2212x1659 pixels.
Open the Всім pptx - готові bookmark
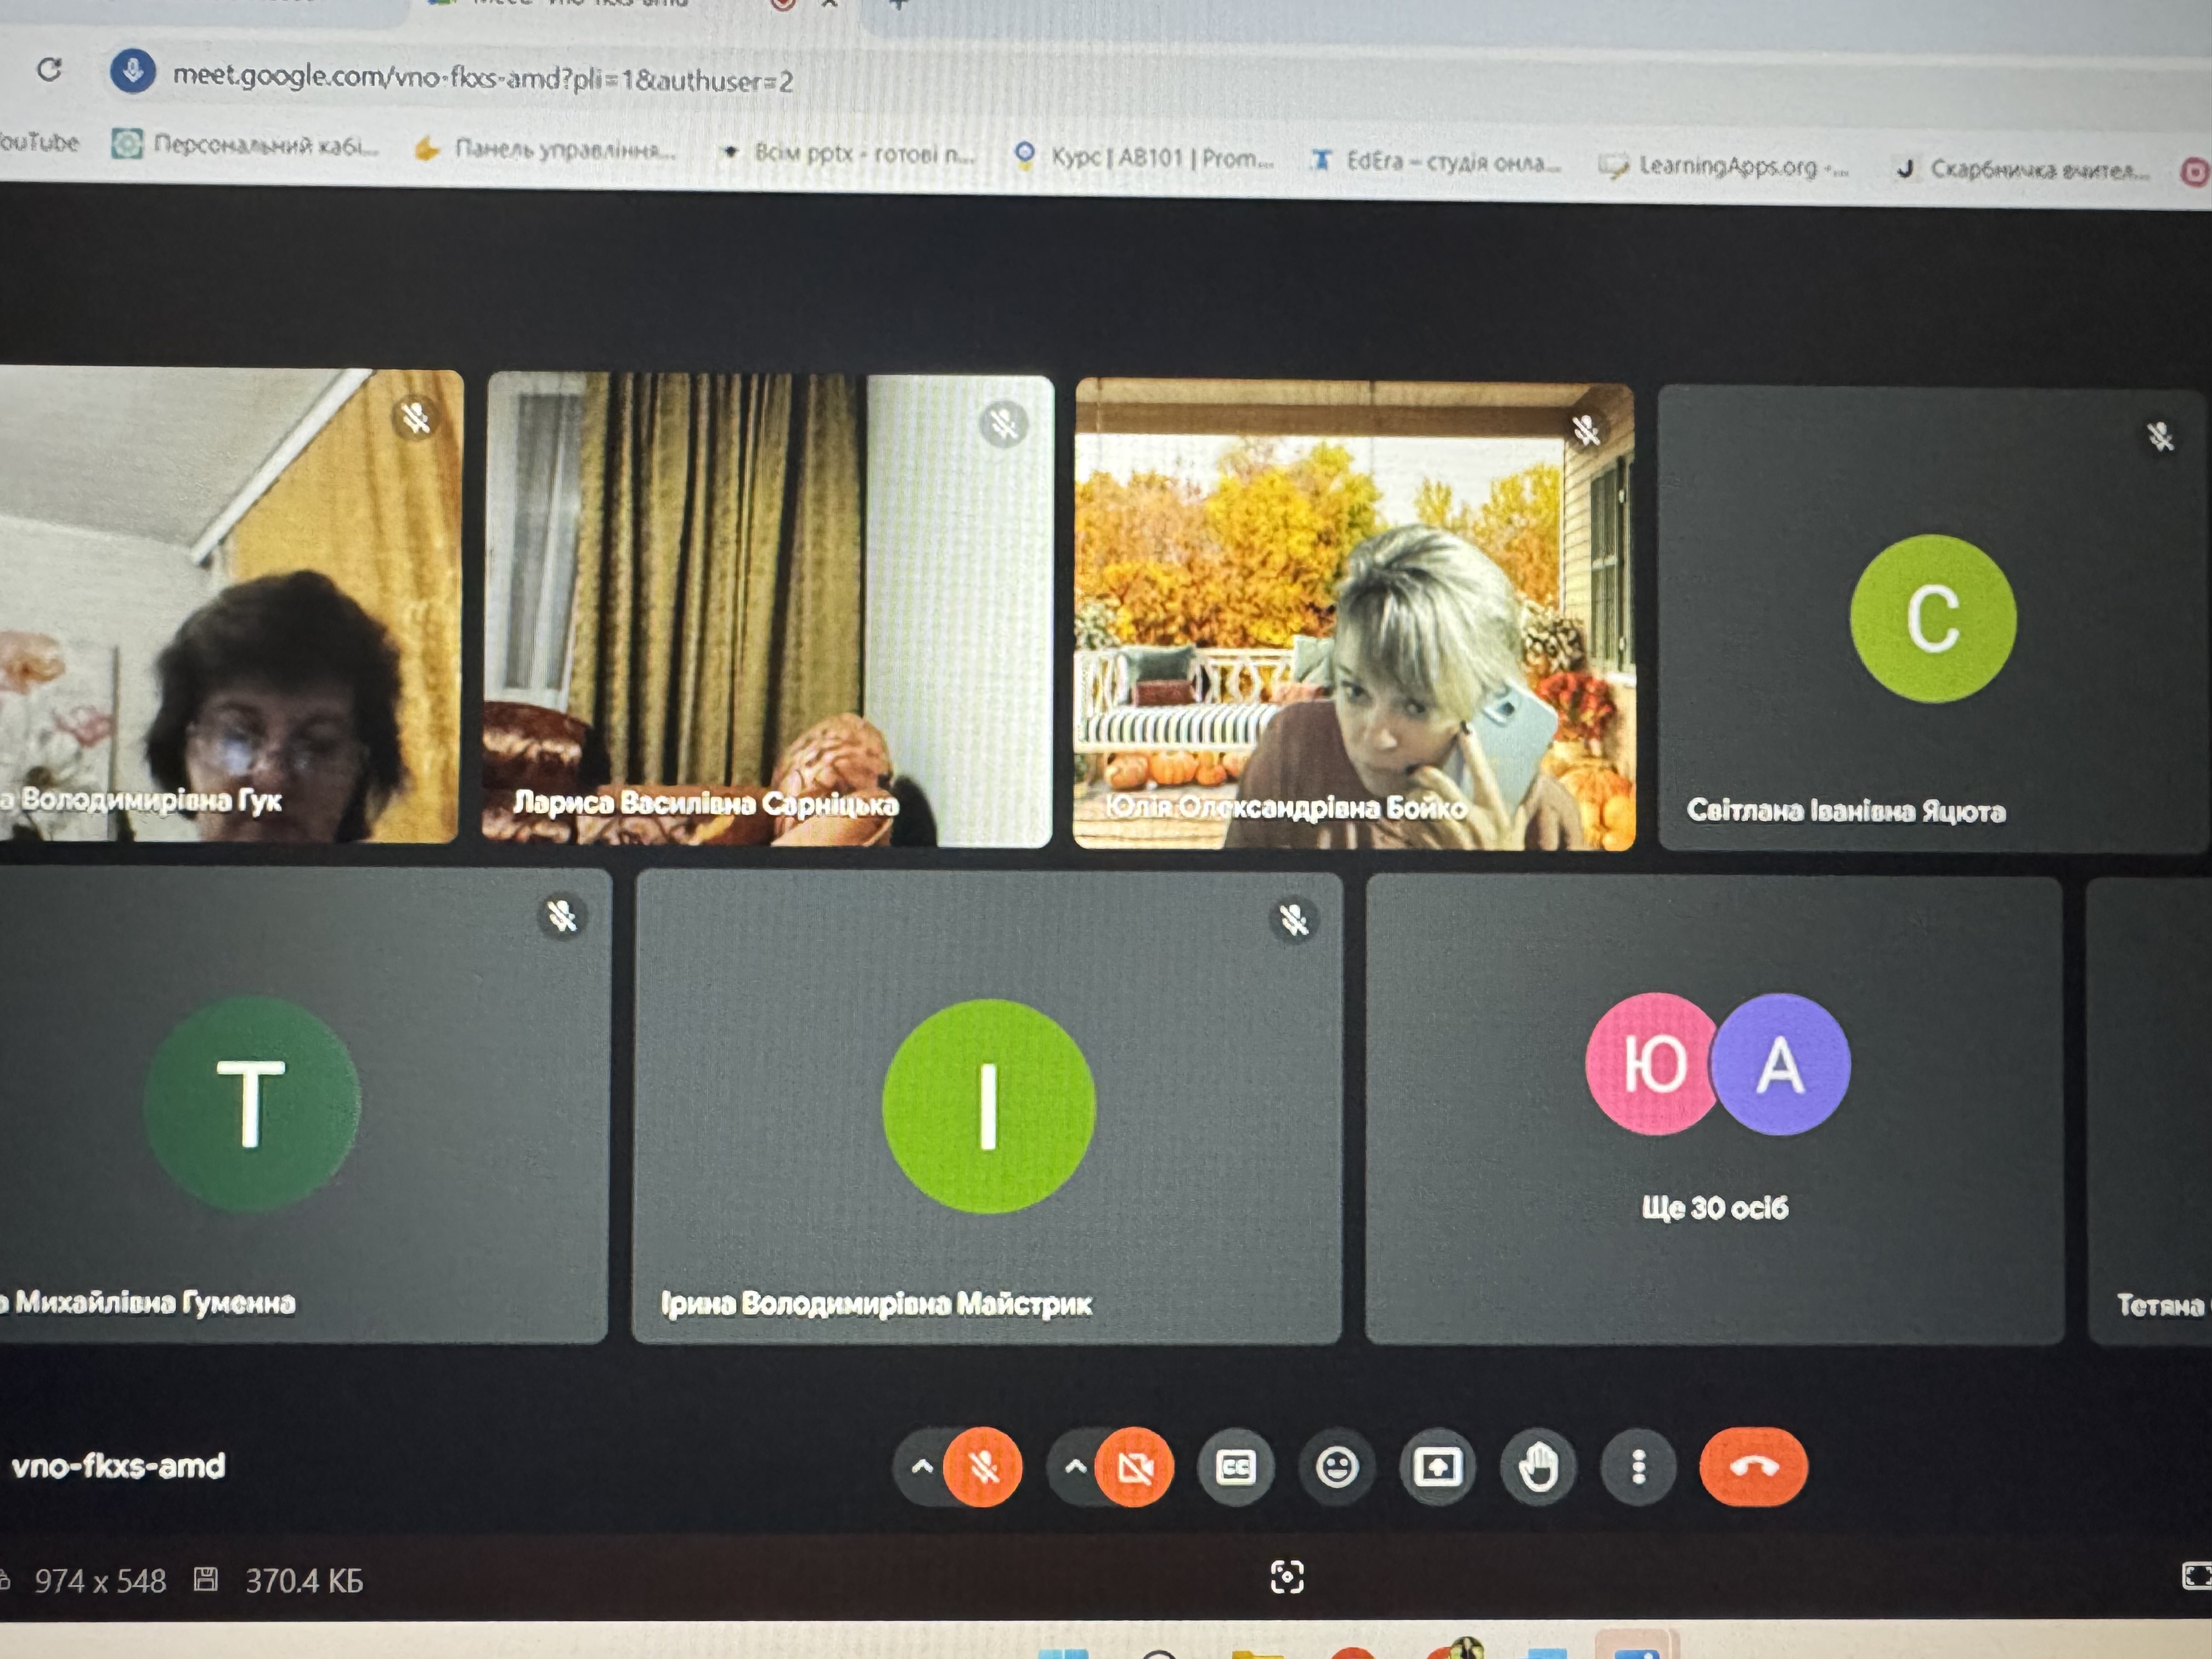[x=847, y=154]
